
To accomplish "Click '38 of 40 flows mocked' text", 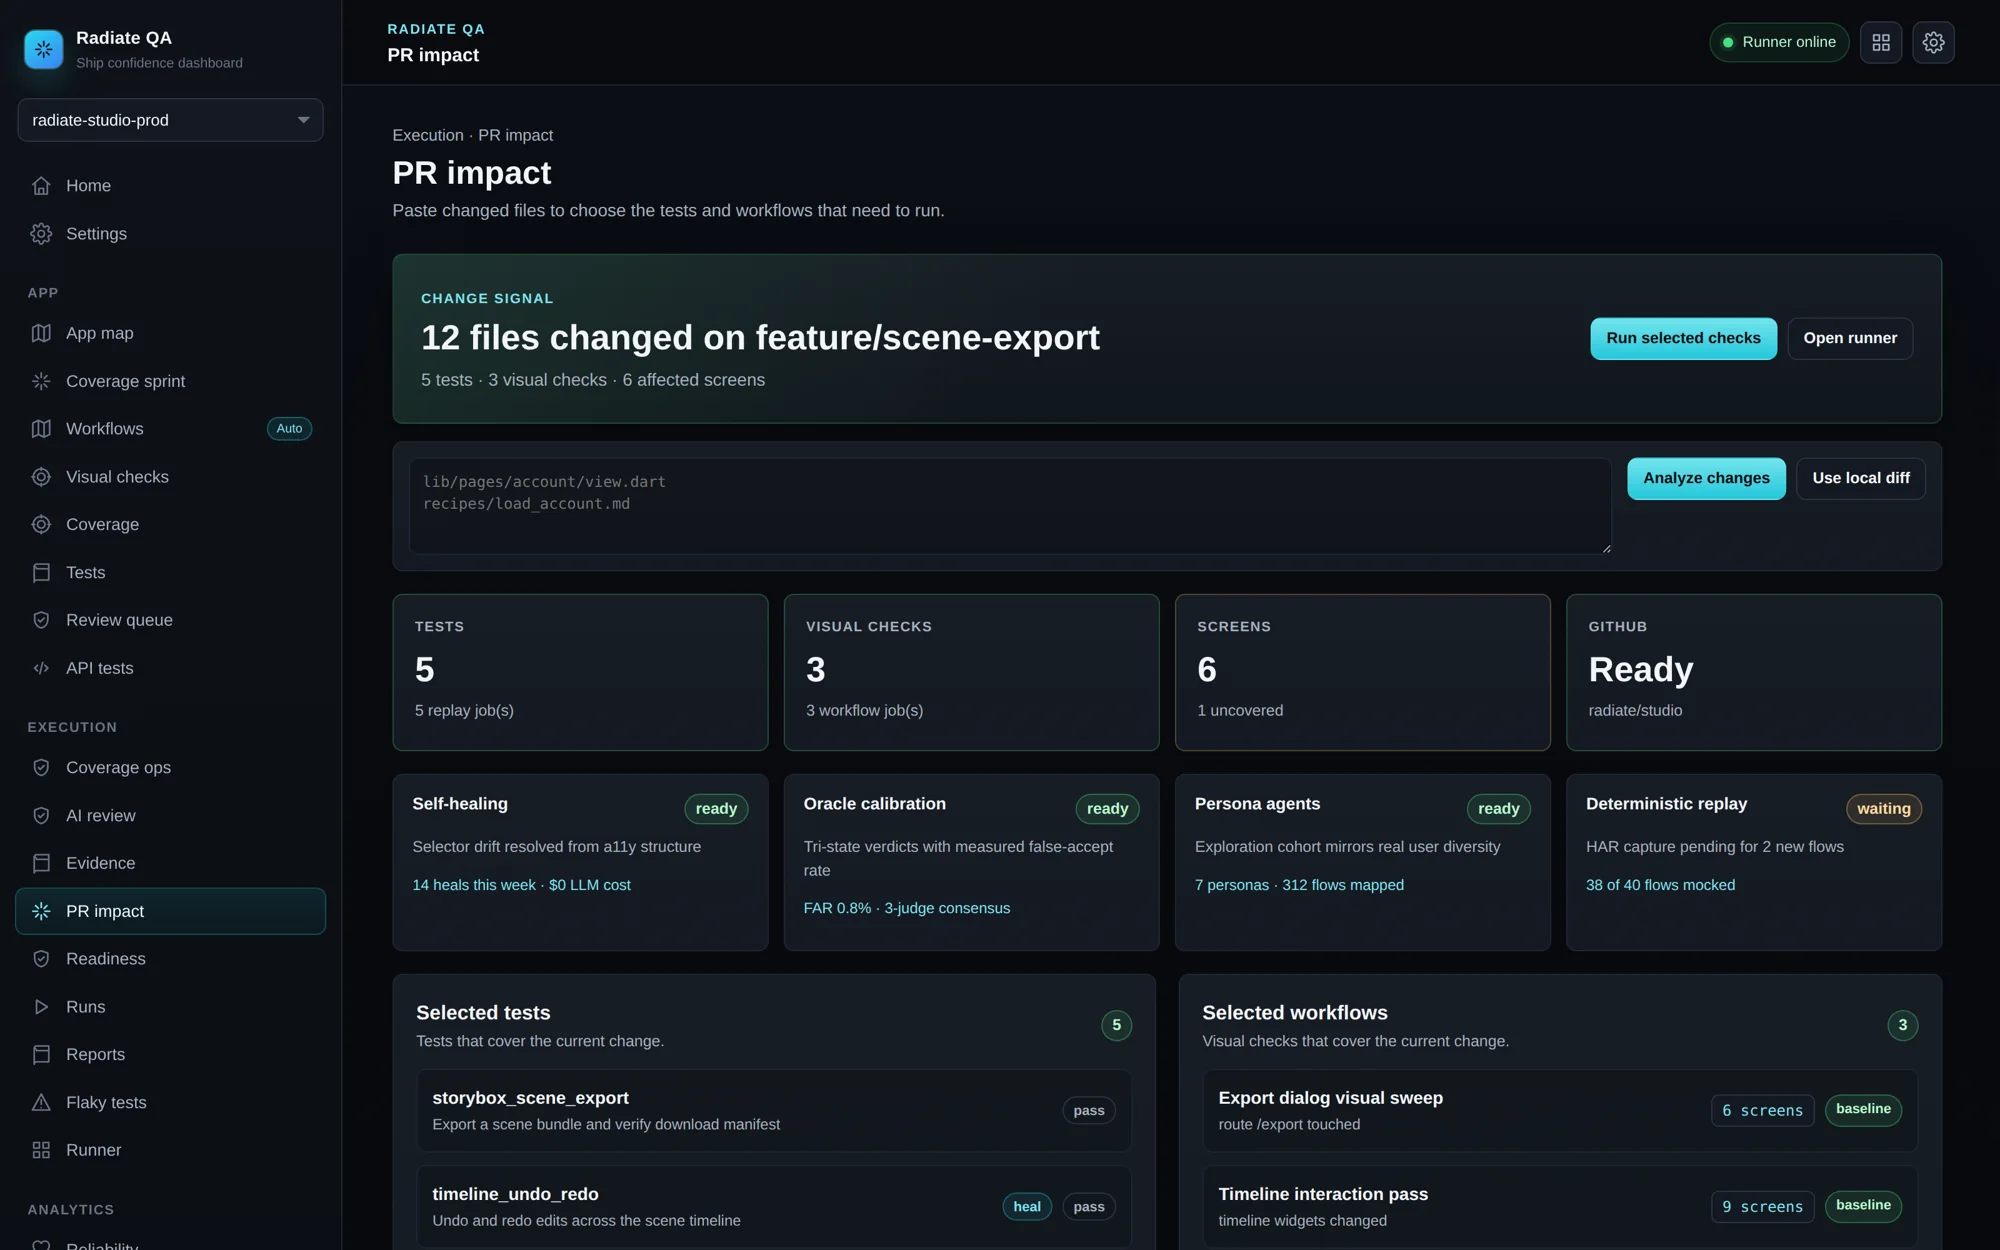I will (x=1660, y=885).
